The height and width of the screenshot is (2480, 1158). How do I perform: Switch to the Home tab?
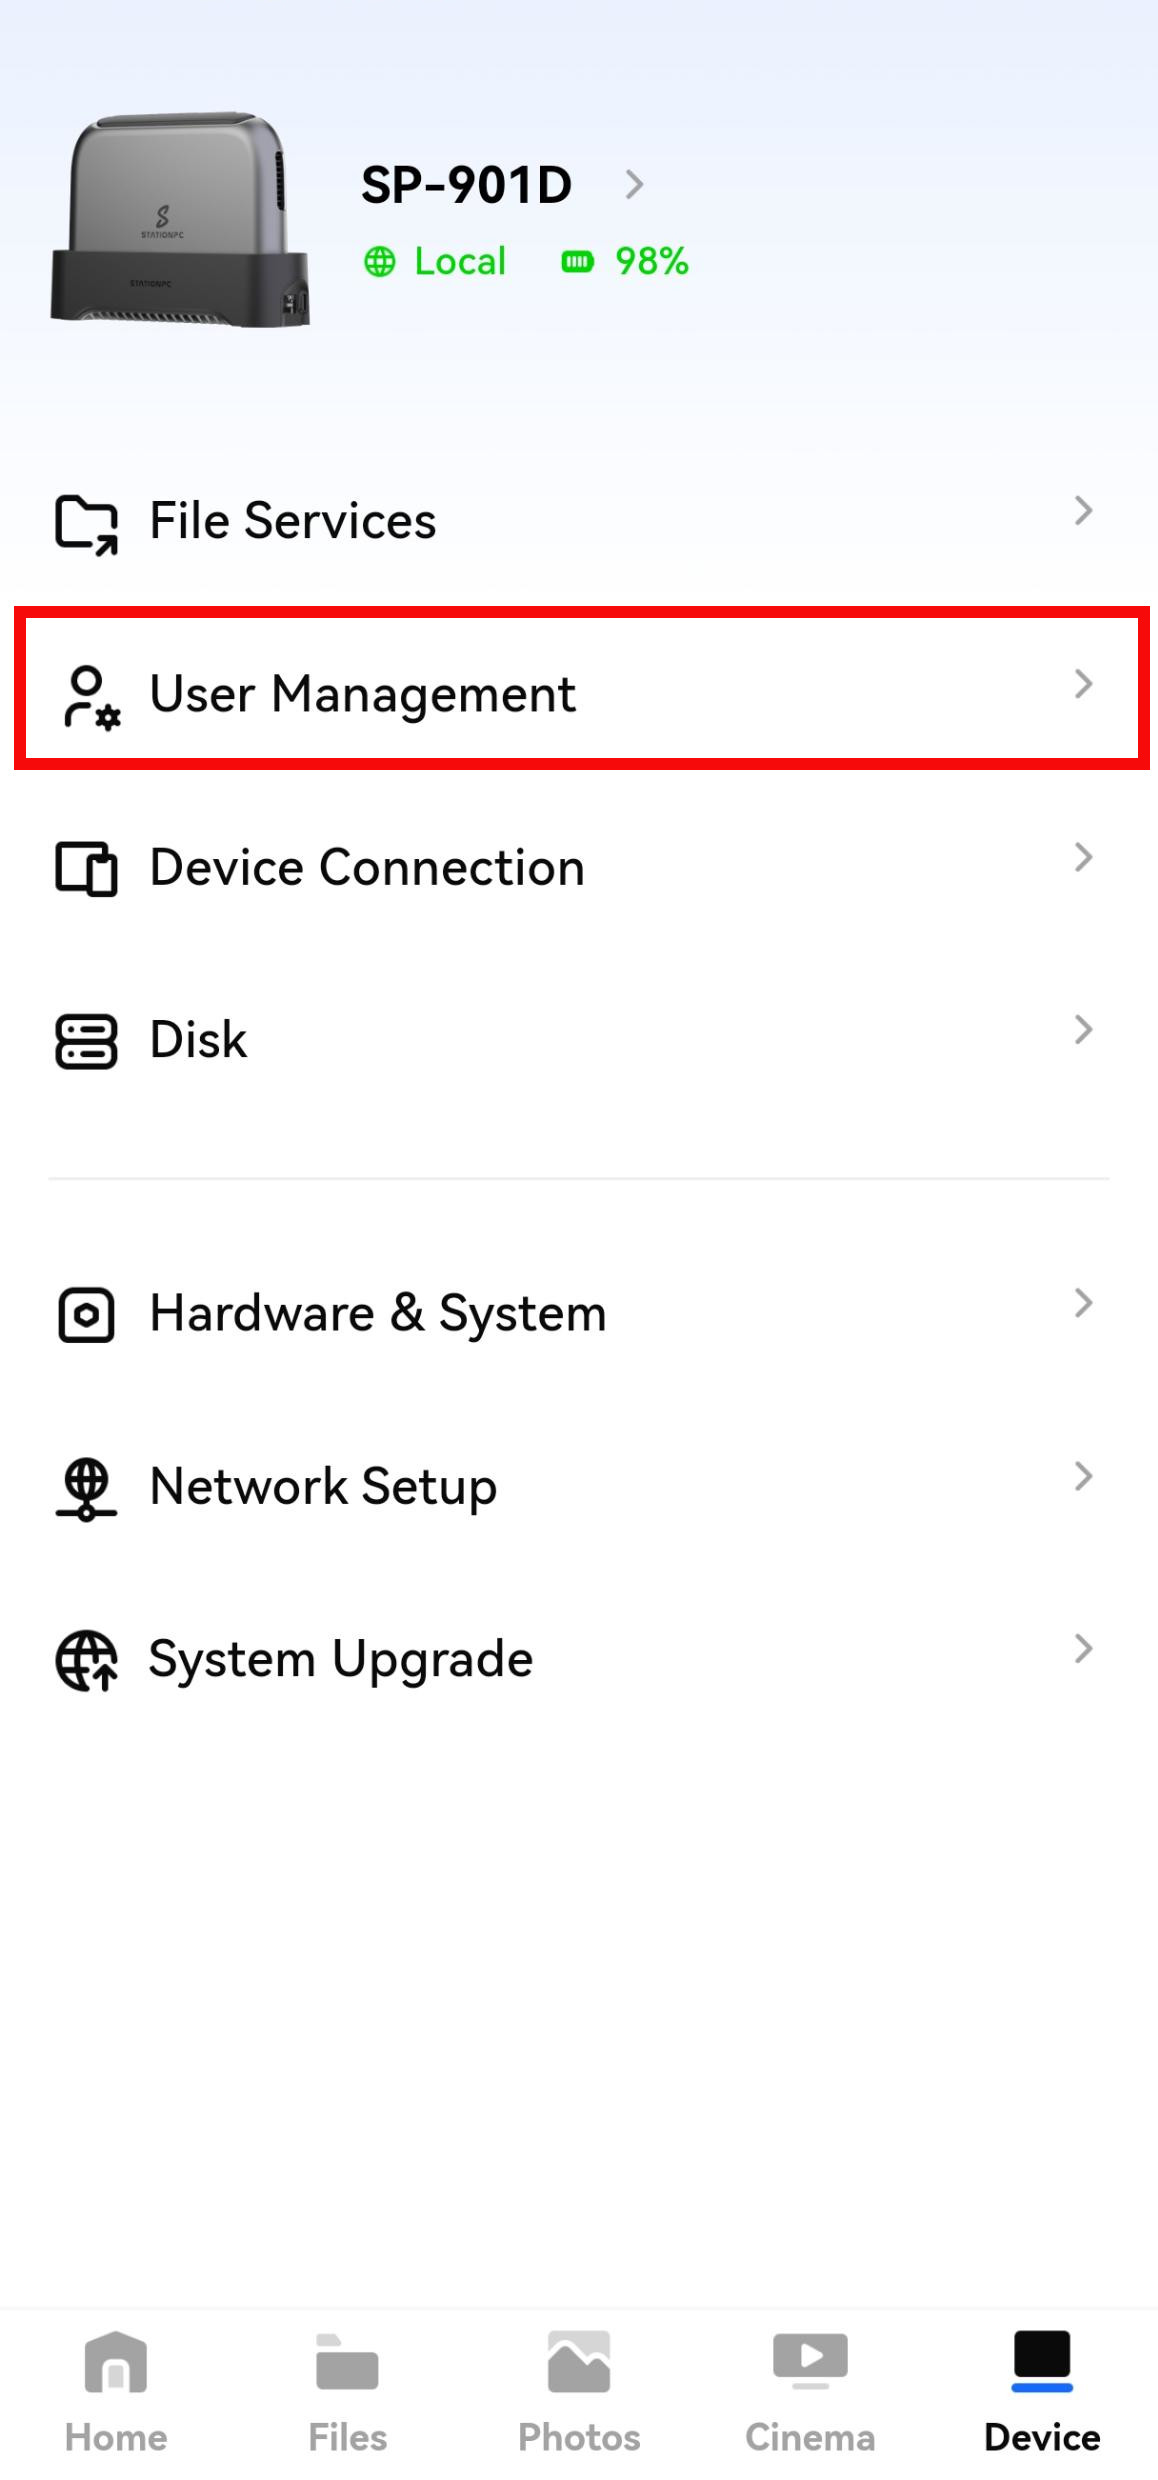pyautogui.click(x=116, y=2392)
